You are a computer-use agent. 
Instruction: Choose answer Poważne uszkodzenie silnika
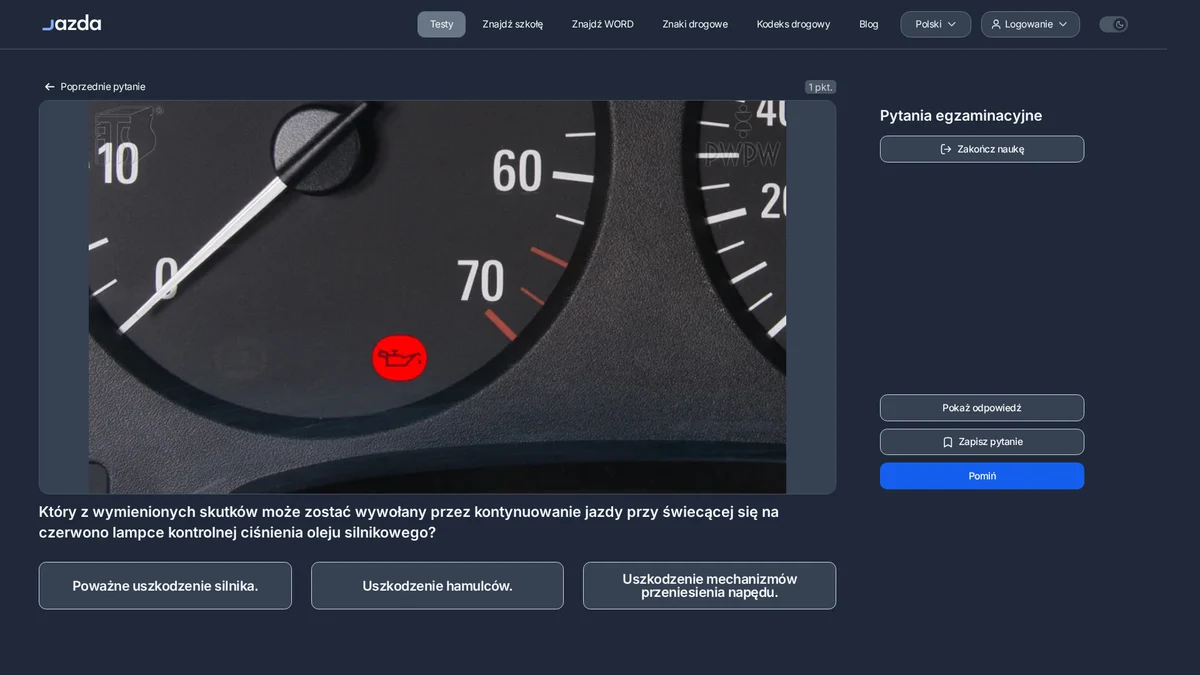point(165,586)
